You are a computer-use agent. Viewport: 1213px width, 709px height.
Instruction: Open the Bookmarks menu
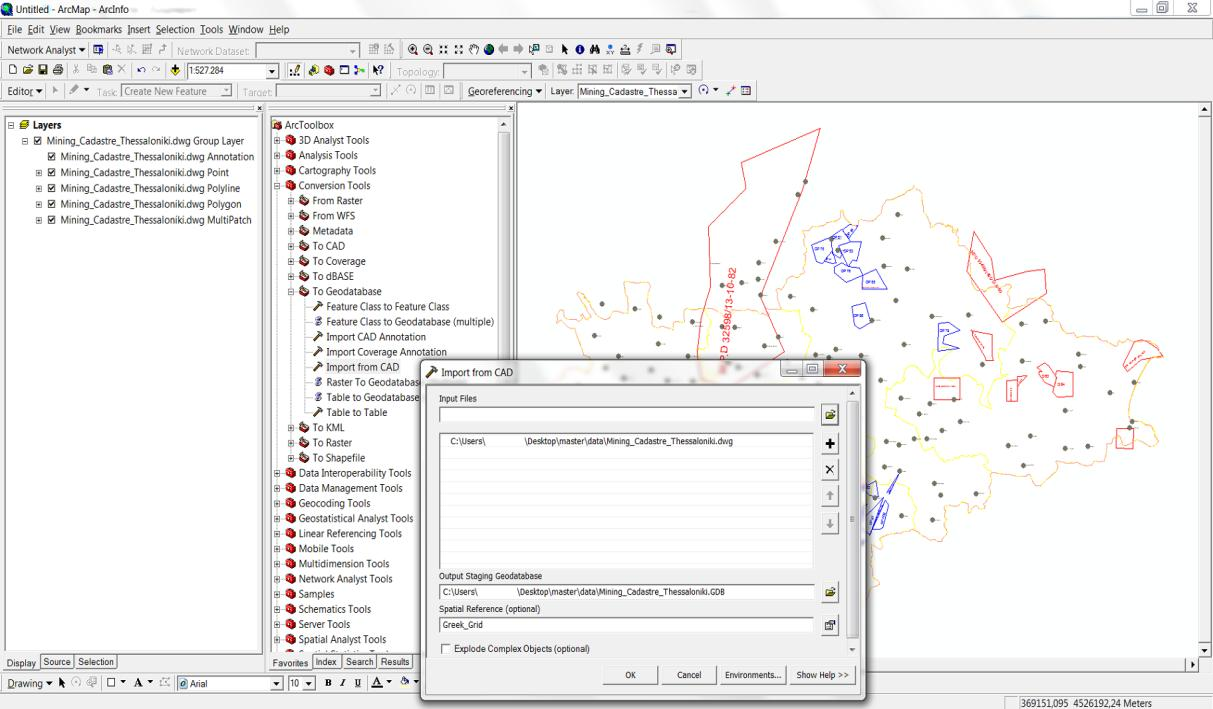(99, 30)
